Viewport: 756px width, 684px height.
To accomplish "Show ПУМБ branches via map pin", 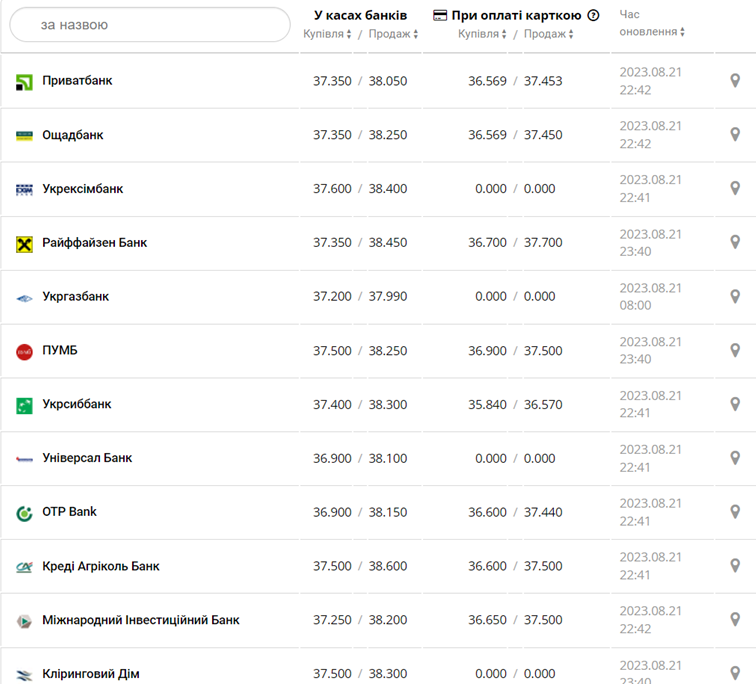I will [x=735, y=350].
